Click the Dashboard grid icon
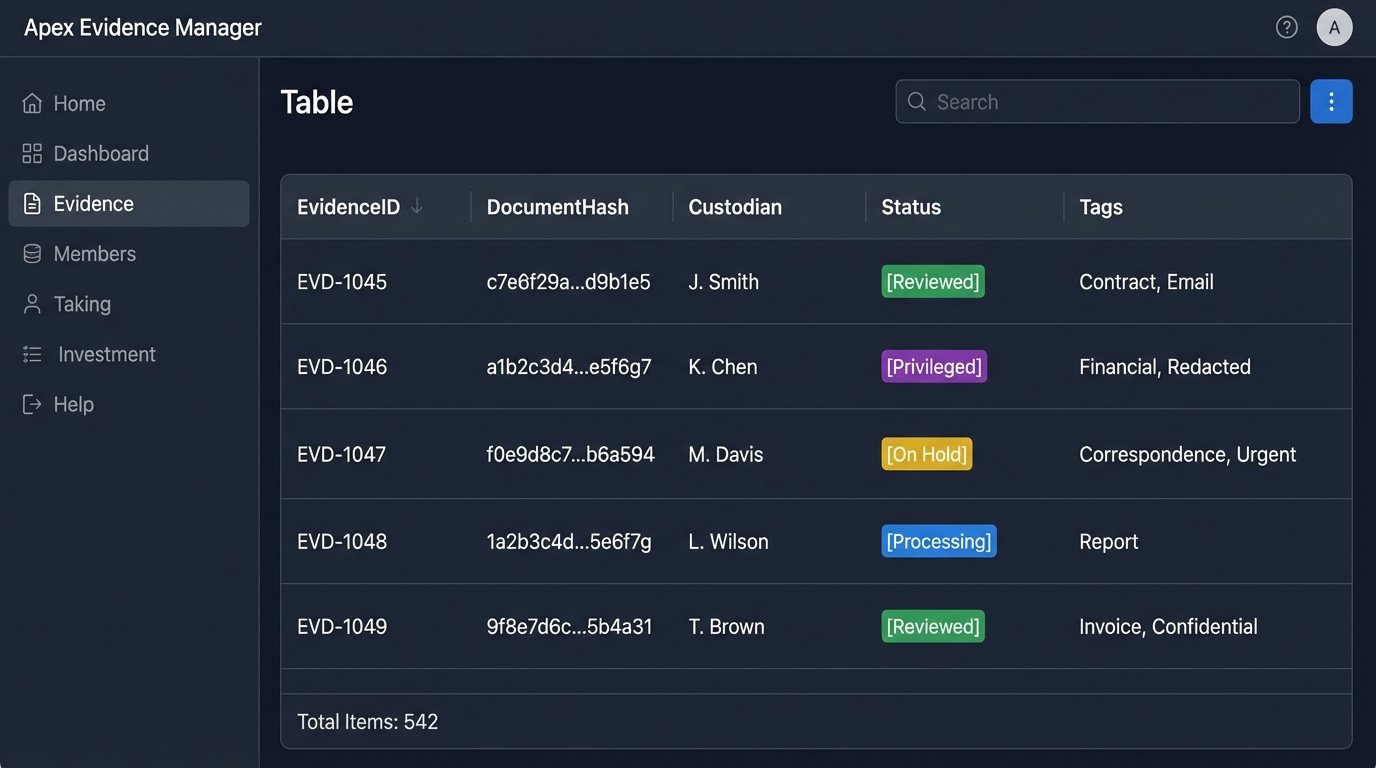 coord(32,154)
